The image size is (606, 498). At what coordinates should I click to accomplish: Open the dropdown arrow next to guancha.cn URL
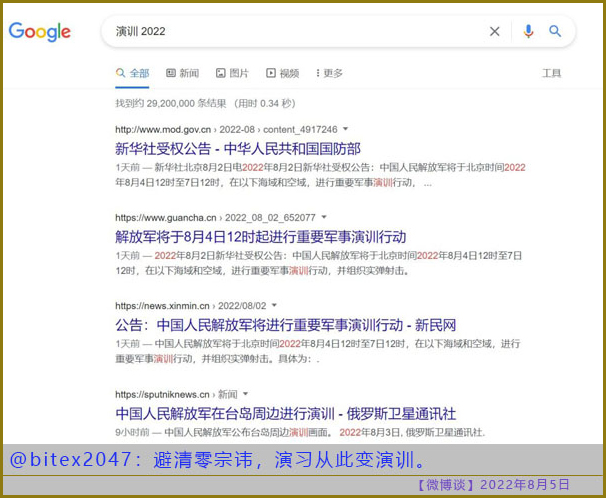point(324,217)
